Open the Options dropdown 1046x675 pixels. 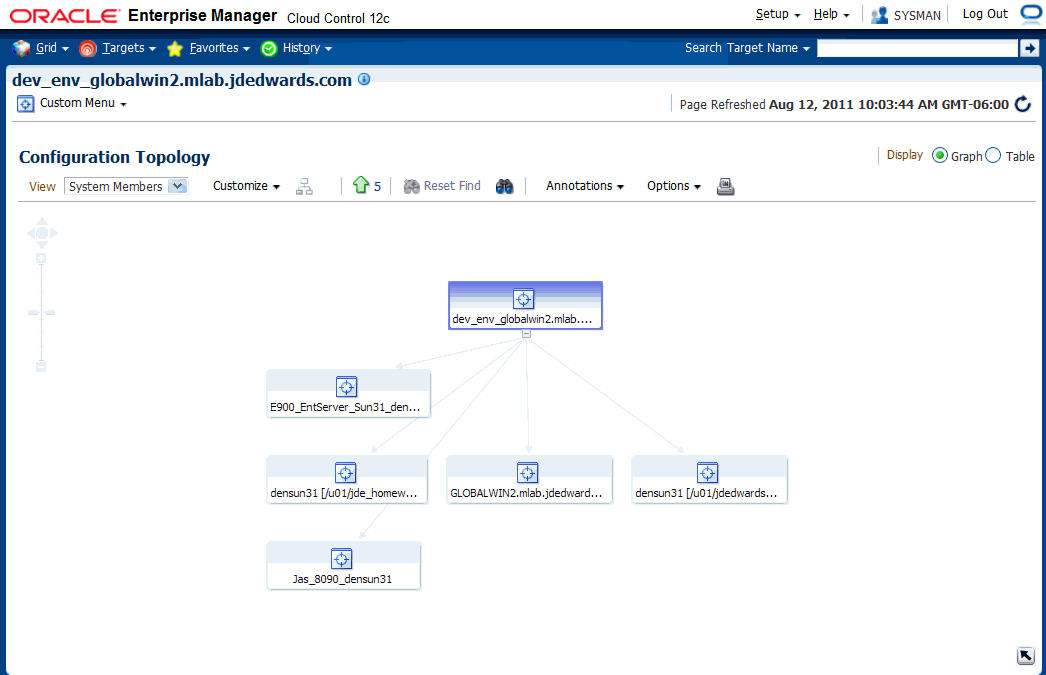click(x=674, y=186)
